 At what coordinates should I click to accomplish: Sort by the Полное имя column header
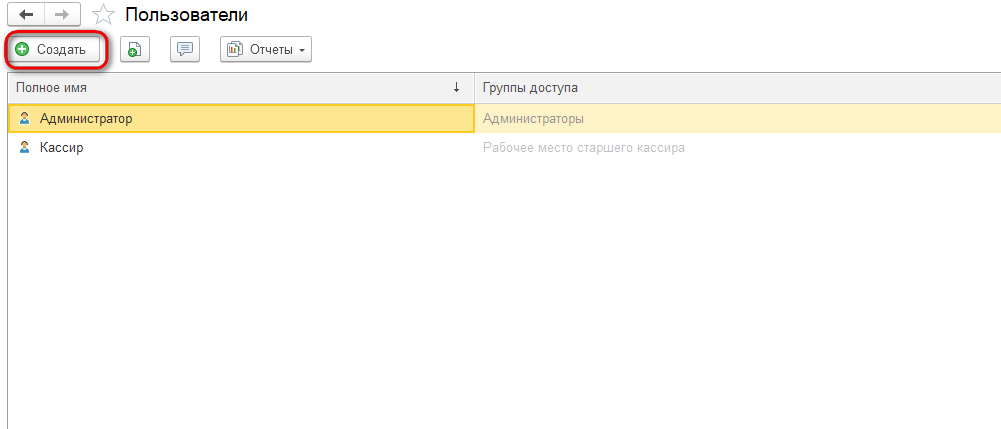[x=241, y=88]
